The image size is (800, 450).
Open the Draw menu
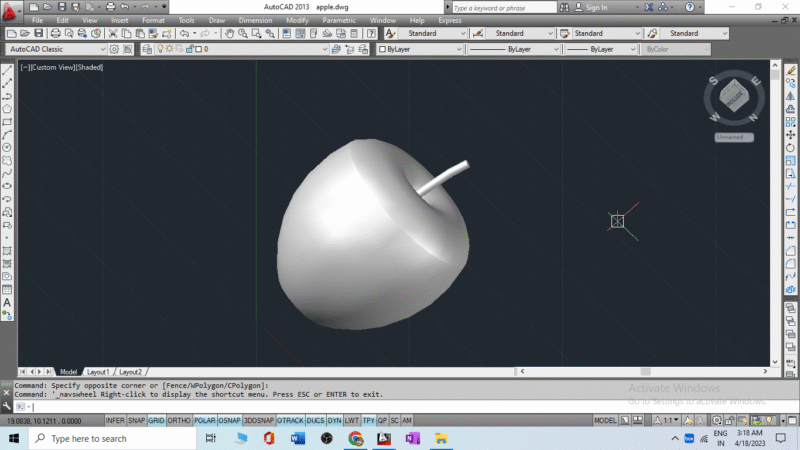217,20
